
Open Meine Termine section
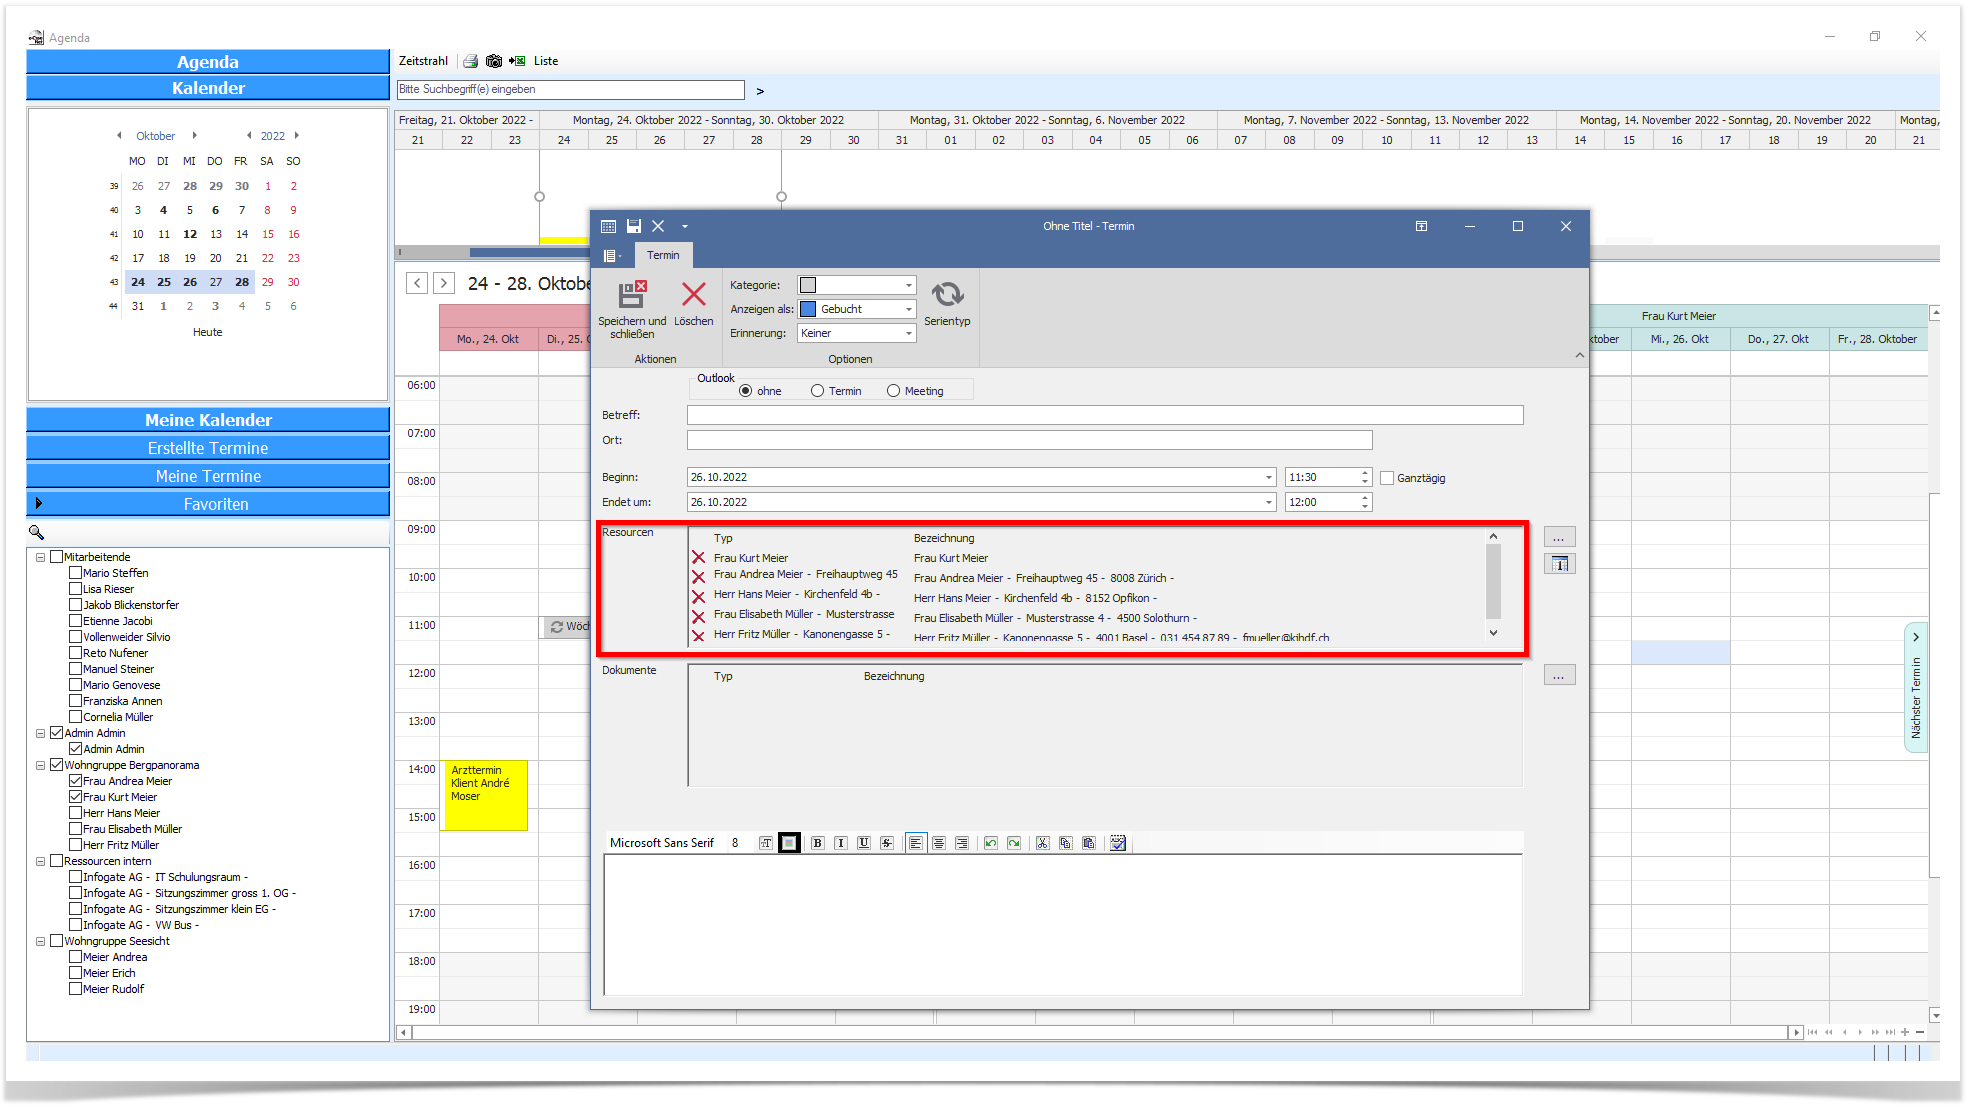208,476
